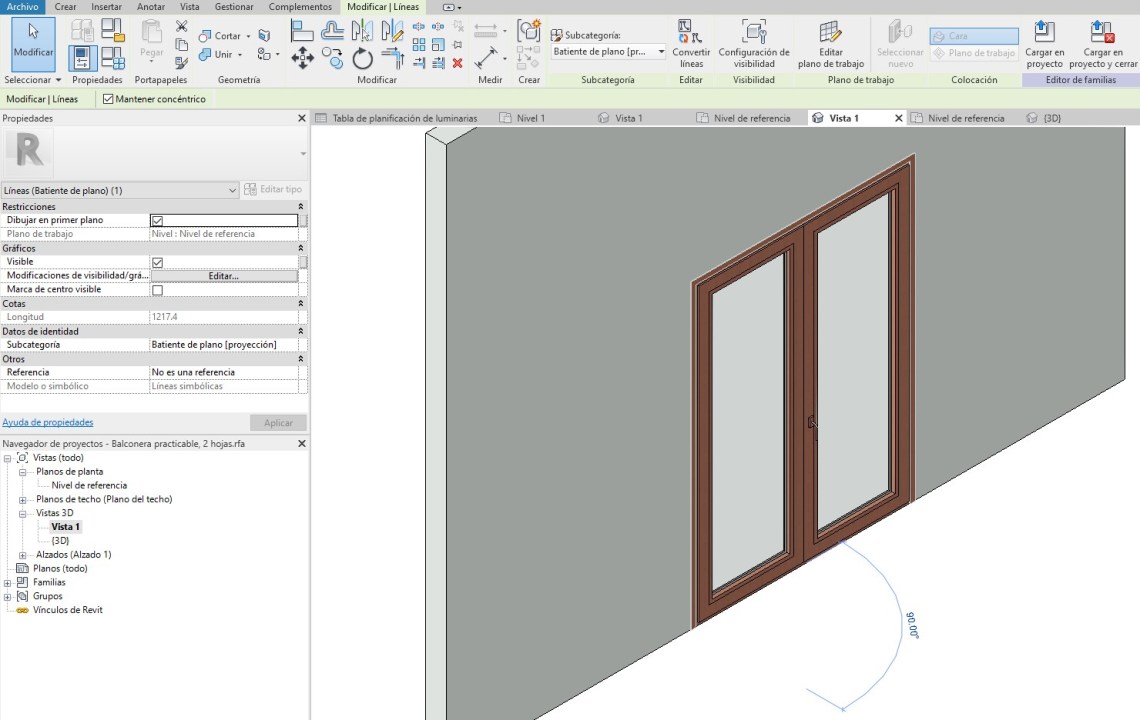
Task: Toggle the Mantener concéntrico checkbox
Action: click(109, 99)
